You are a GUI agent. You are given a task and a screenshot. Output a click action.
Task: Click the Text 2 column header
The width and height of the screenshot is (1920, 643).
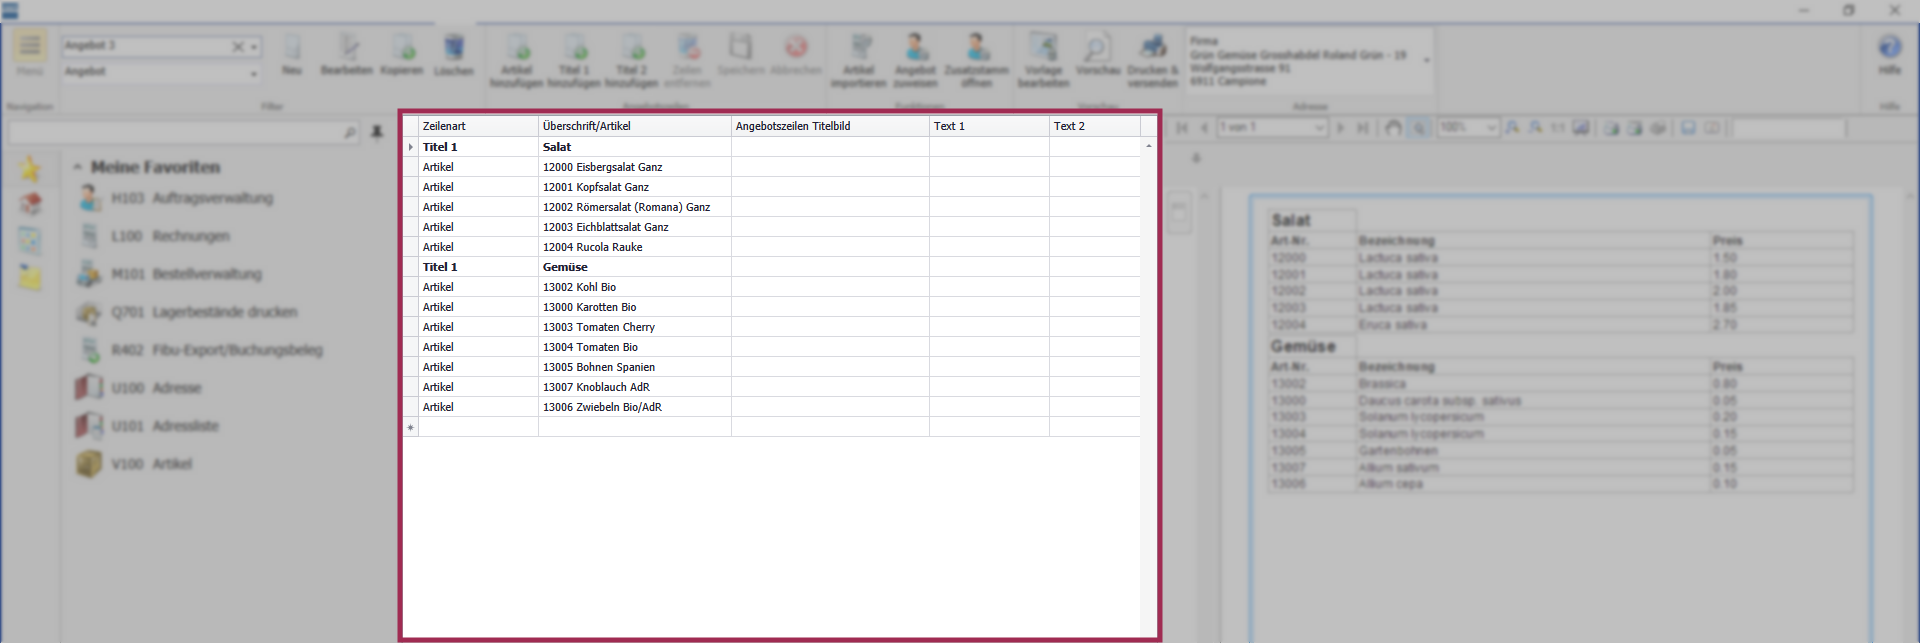[1095, 126]
